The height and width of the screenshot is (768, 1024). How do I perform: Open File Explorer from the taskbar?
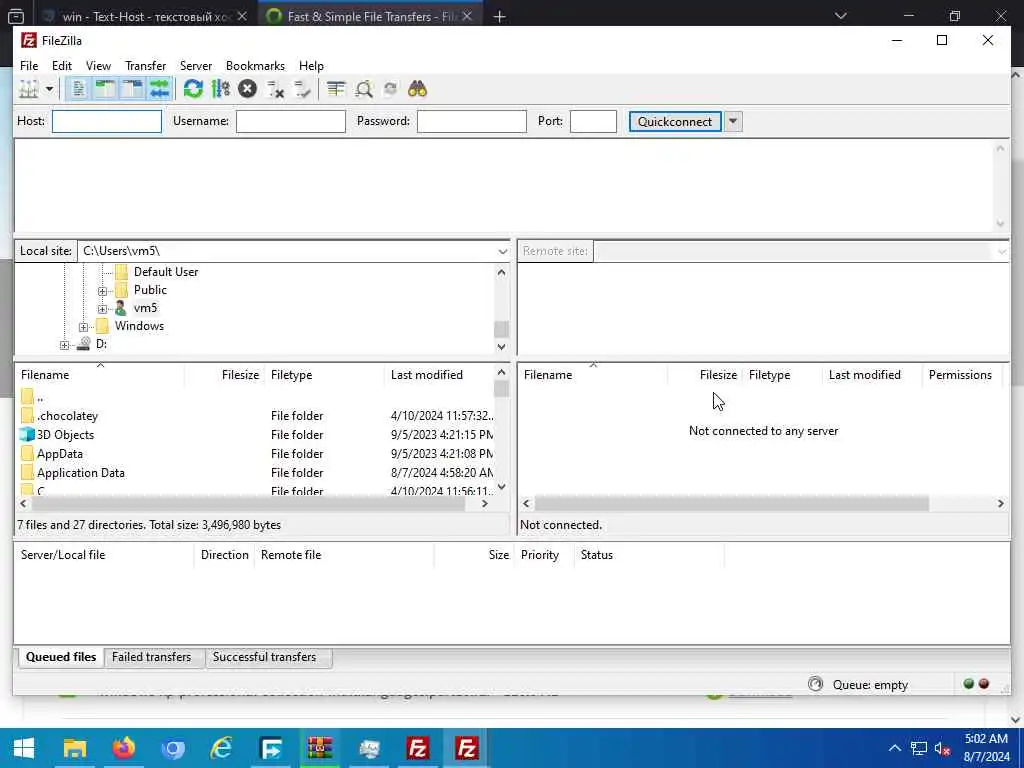coord(74,748)
